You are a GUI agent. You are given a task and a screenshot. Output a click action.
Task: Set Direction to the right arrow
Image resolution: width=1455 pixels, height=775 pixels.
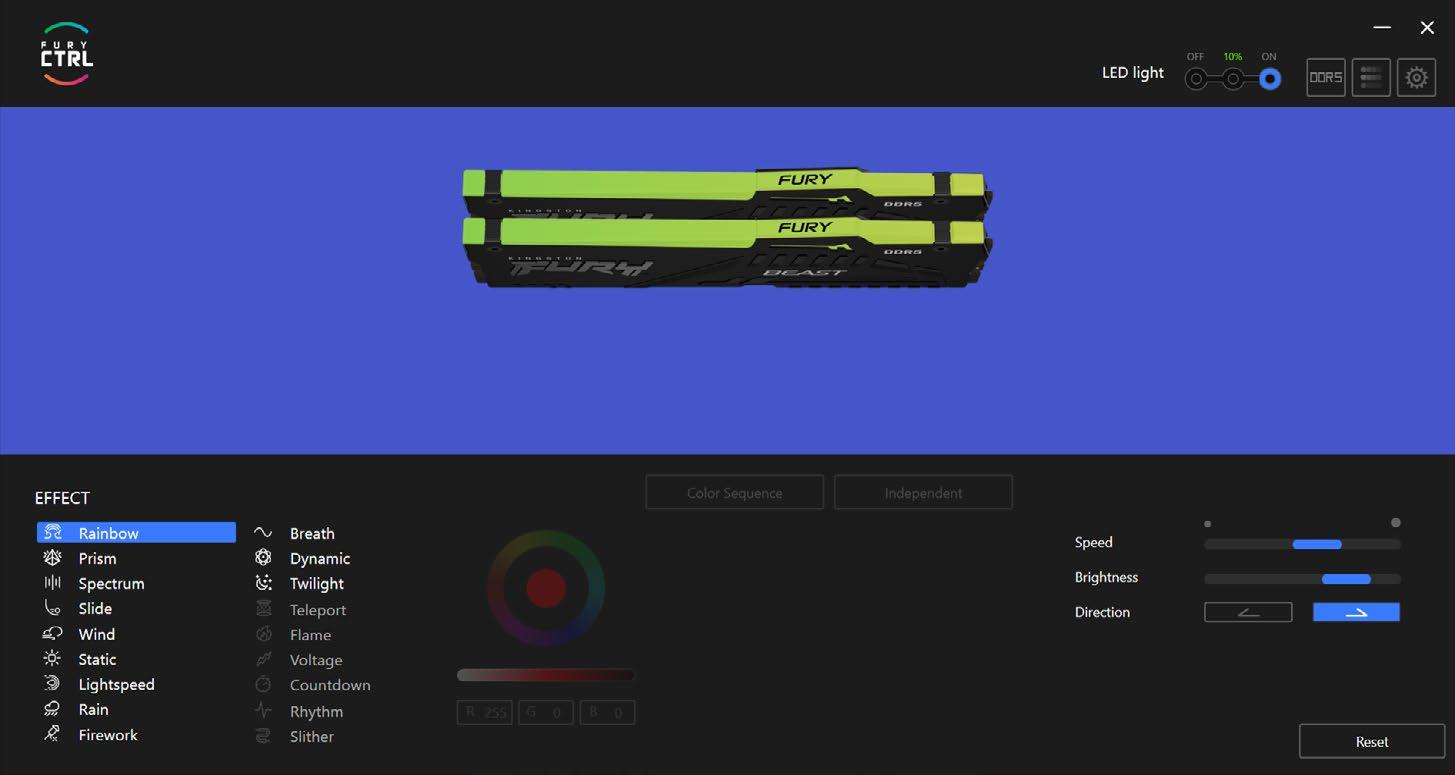pos(1356,612)
